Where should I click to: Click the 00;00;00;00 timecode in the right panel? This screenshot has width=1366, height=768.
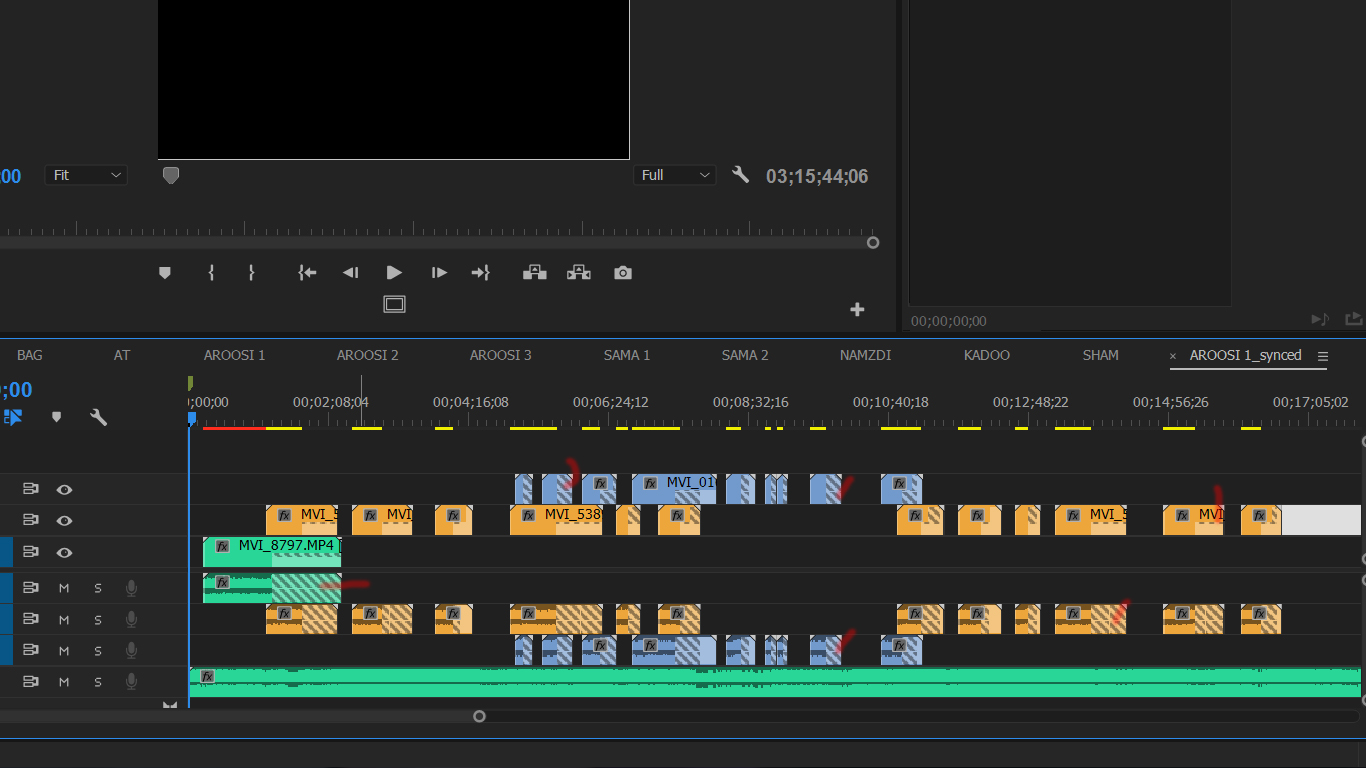click(x=948, y=321)
